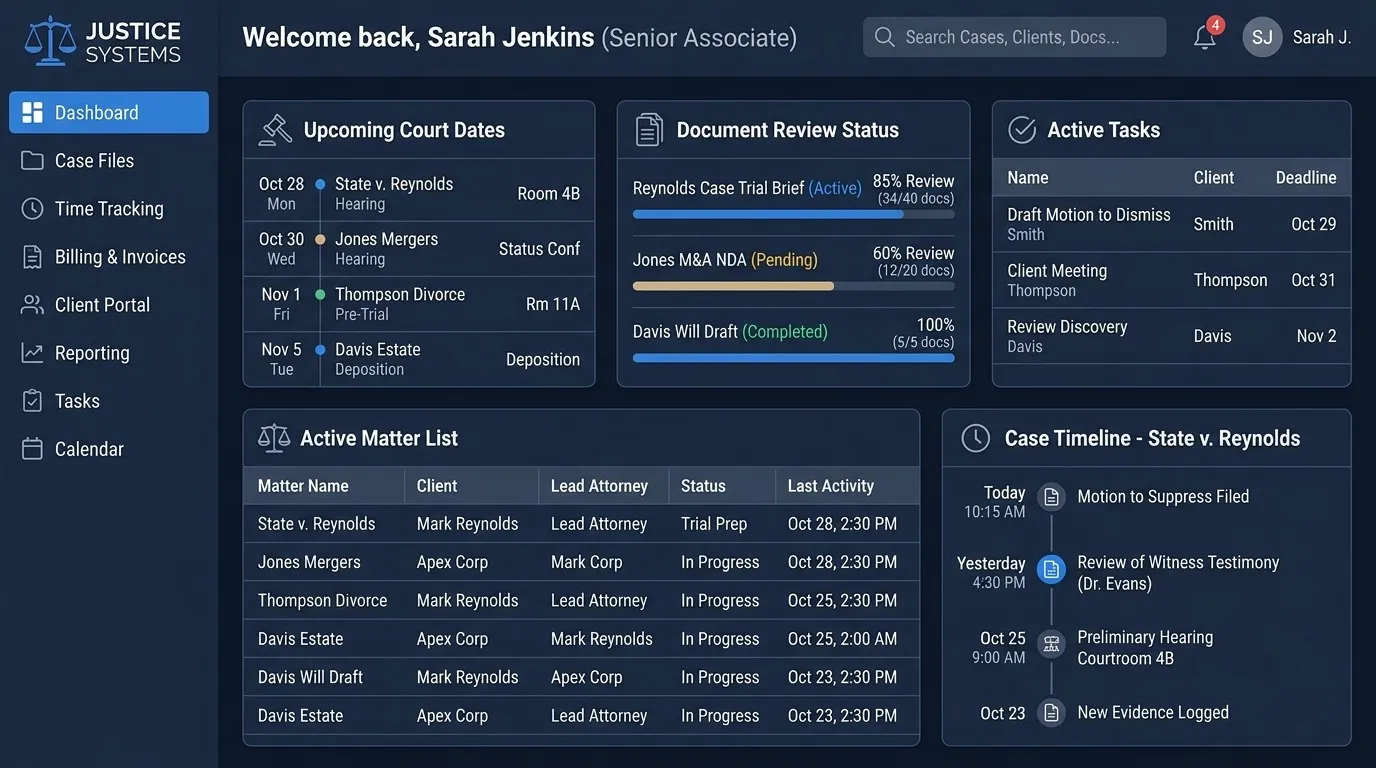Click the New Evidence Logged document icon
Image resolution: width=1376 pixels, height=768 pixels.
pyautogui.click(x=1051, y=713)
